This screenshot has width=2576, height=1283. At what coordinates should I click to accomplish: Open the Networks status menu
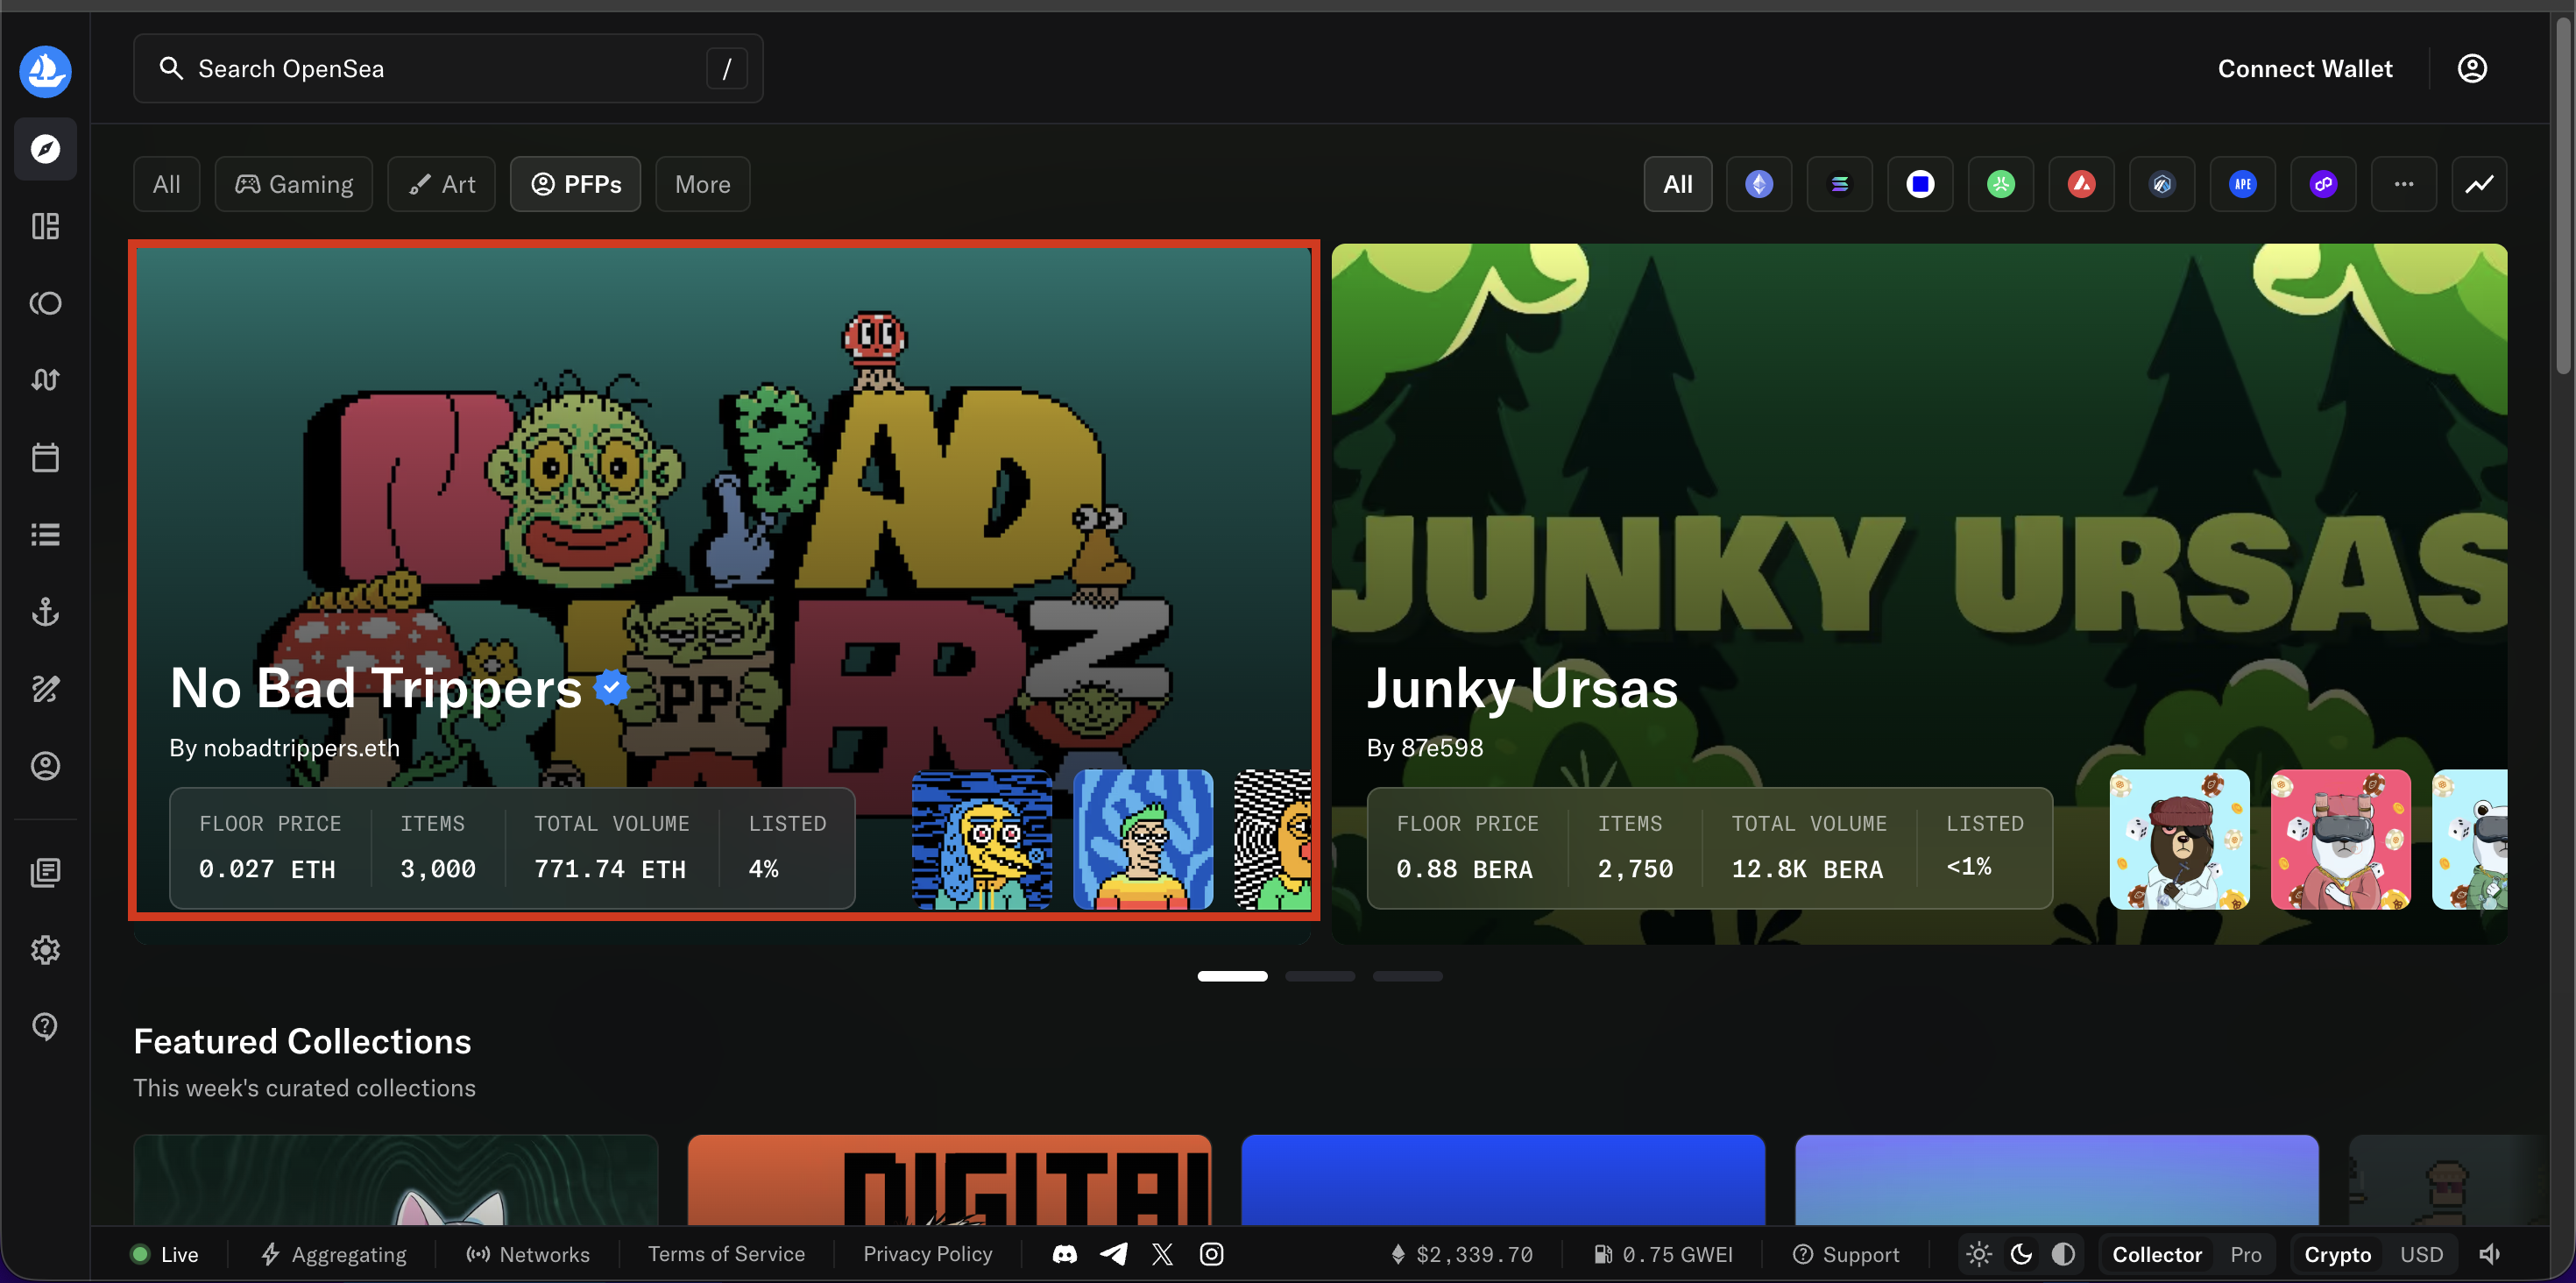[528, 1254]
